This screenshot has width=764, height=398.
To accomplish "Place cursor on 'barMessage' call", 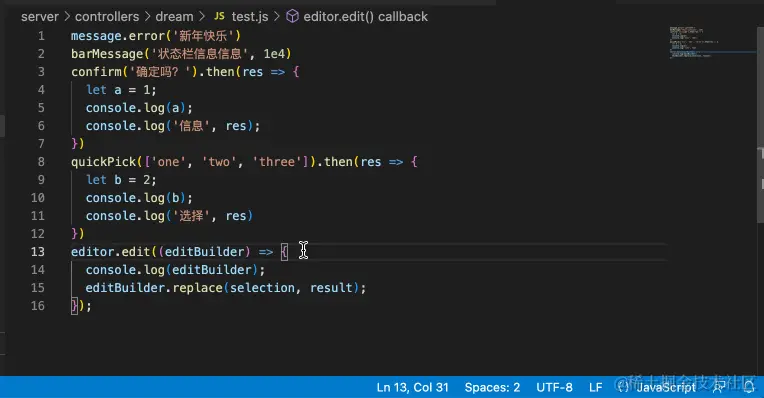I will point(107,54).
